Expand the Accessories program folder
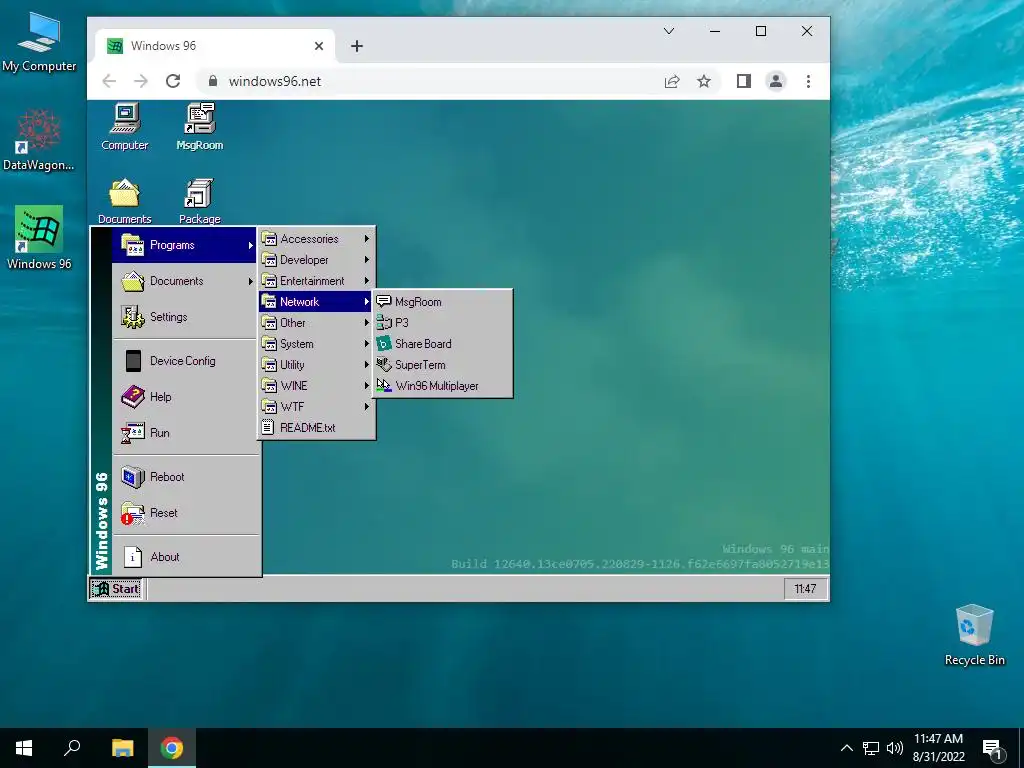 click(316, 239)
